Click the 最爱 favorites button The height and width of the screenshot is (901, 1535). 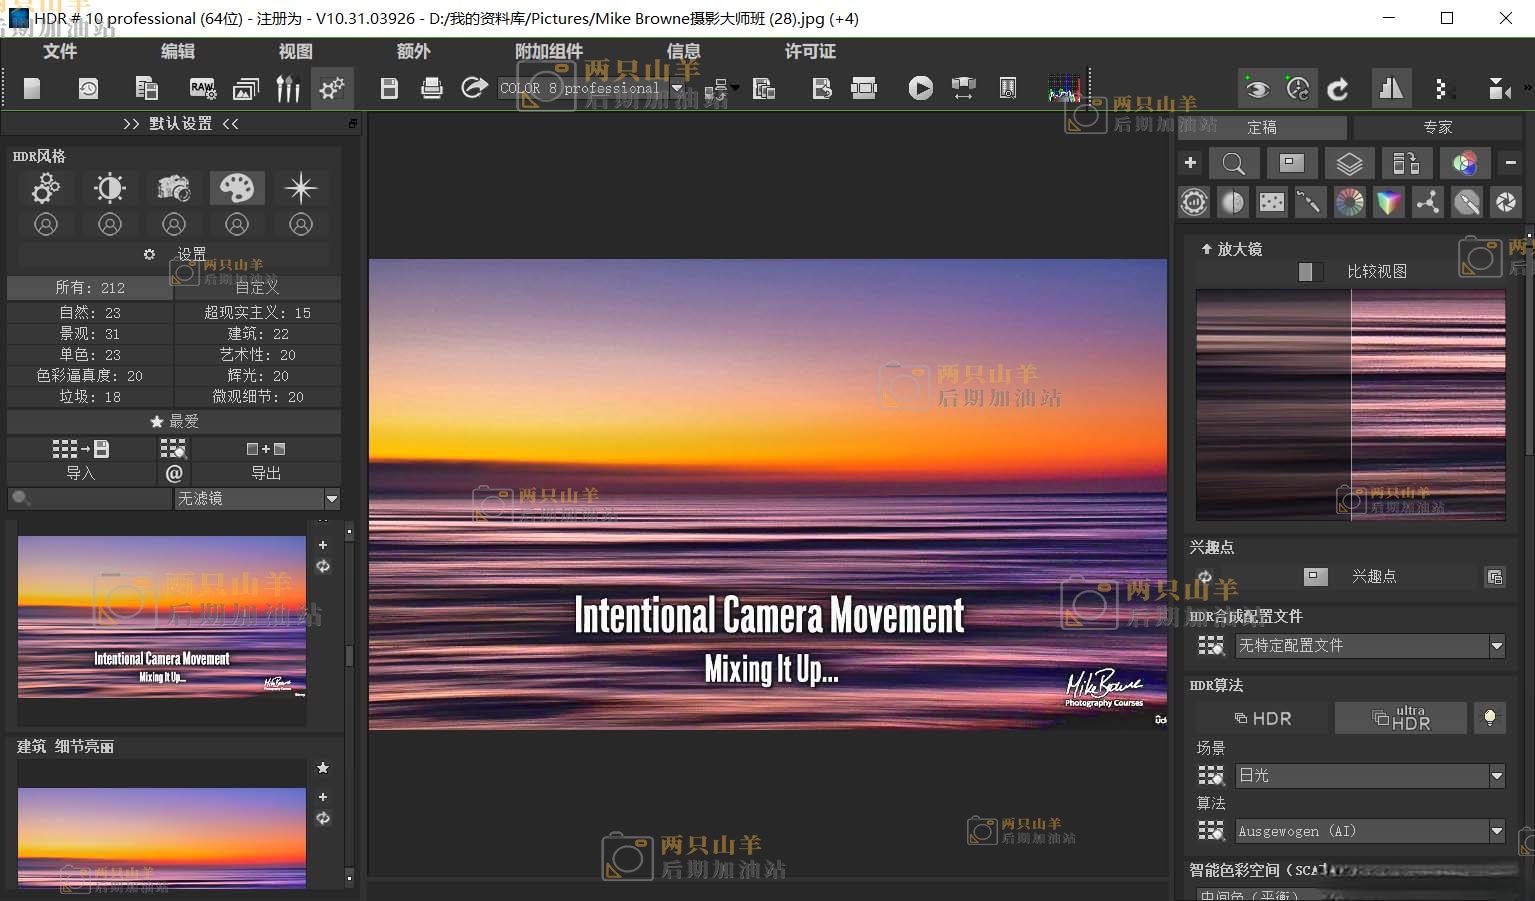click(x=174, y=422)
